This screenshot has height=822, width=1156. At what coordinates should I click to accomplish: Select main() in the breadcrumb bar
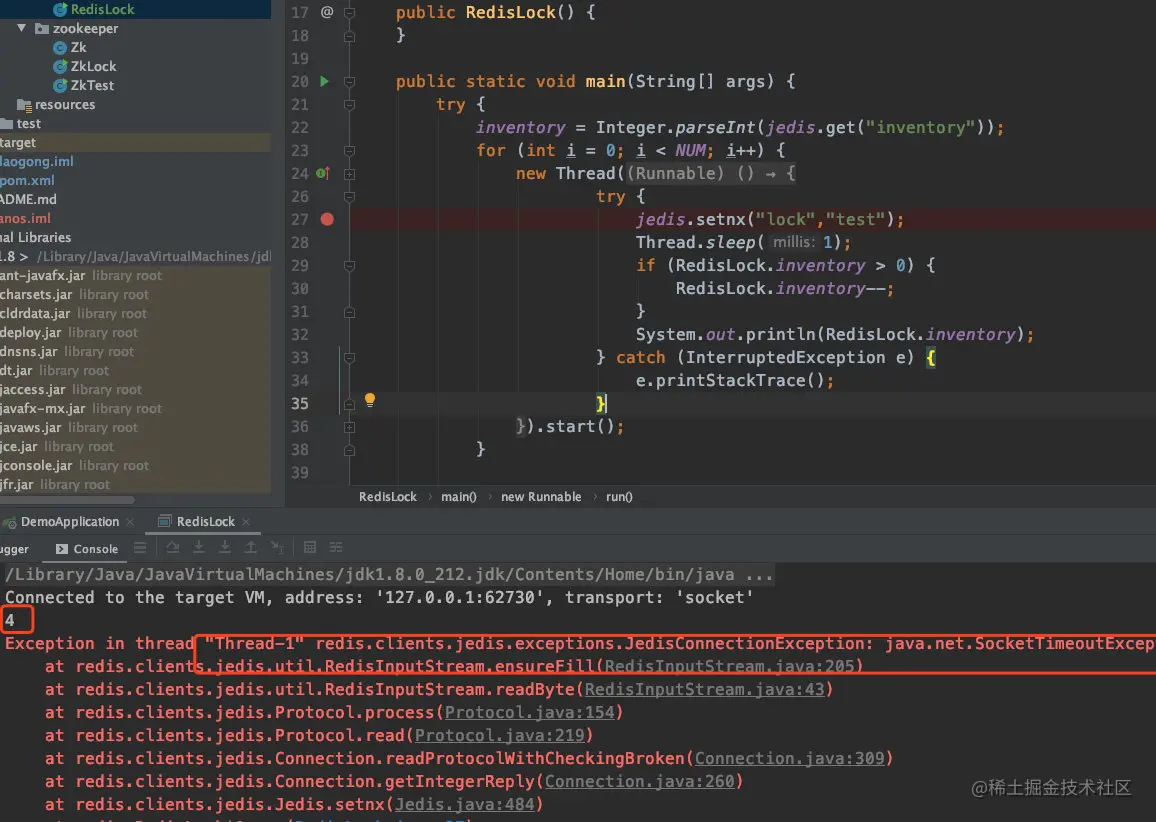(459, 497)
